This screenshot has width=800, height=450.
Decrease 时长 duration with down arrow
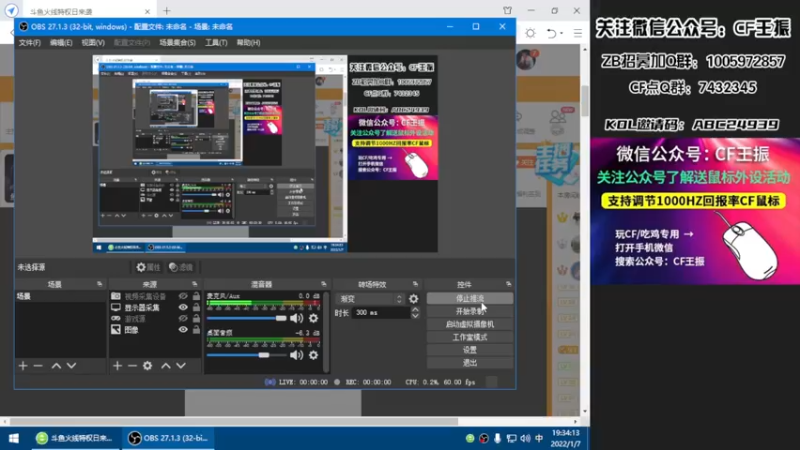click(x=415, y=316)
